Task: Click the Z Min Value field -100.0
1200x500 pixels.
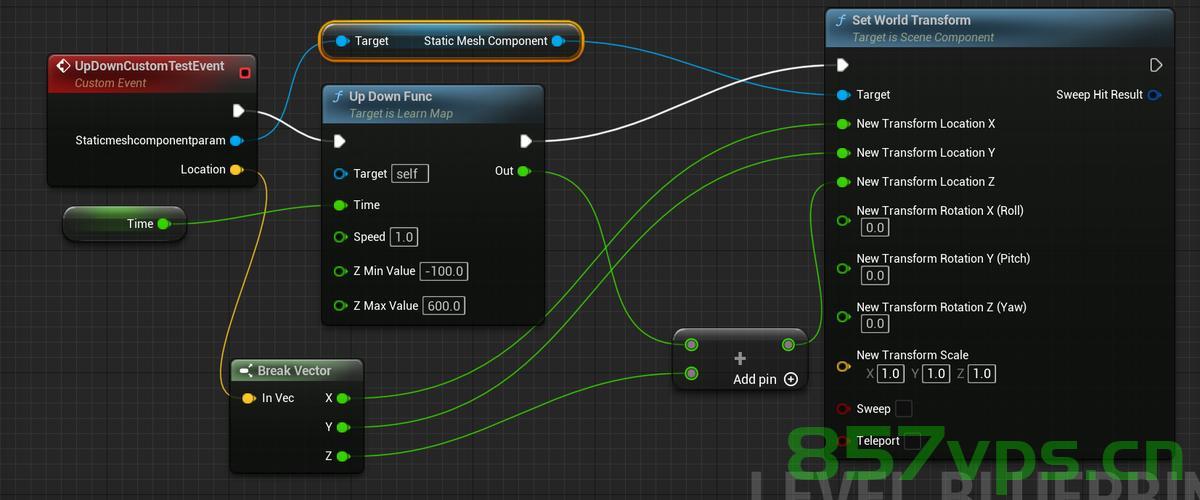Action: tap(445, 271)
